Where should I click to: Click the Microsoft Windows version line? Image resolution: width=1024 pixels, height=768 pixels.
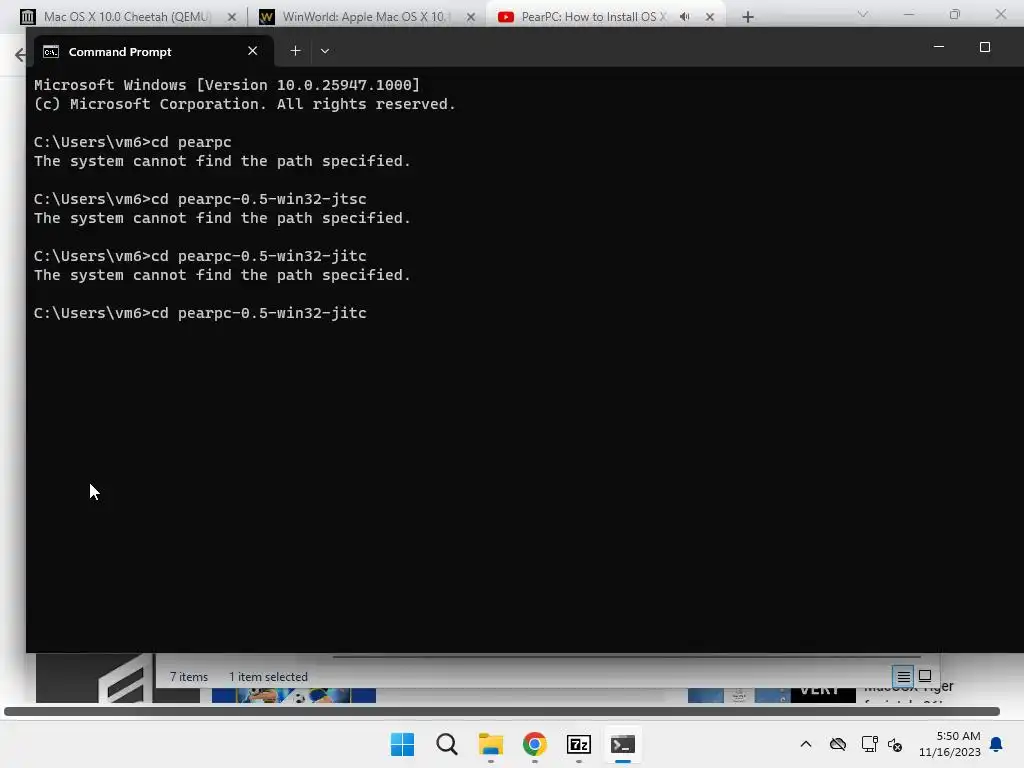227,85
